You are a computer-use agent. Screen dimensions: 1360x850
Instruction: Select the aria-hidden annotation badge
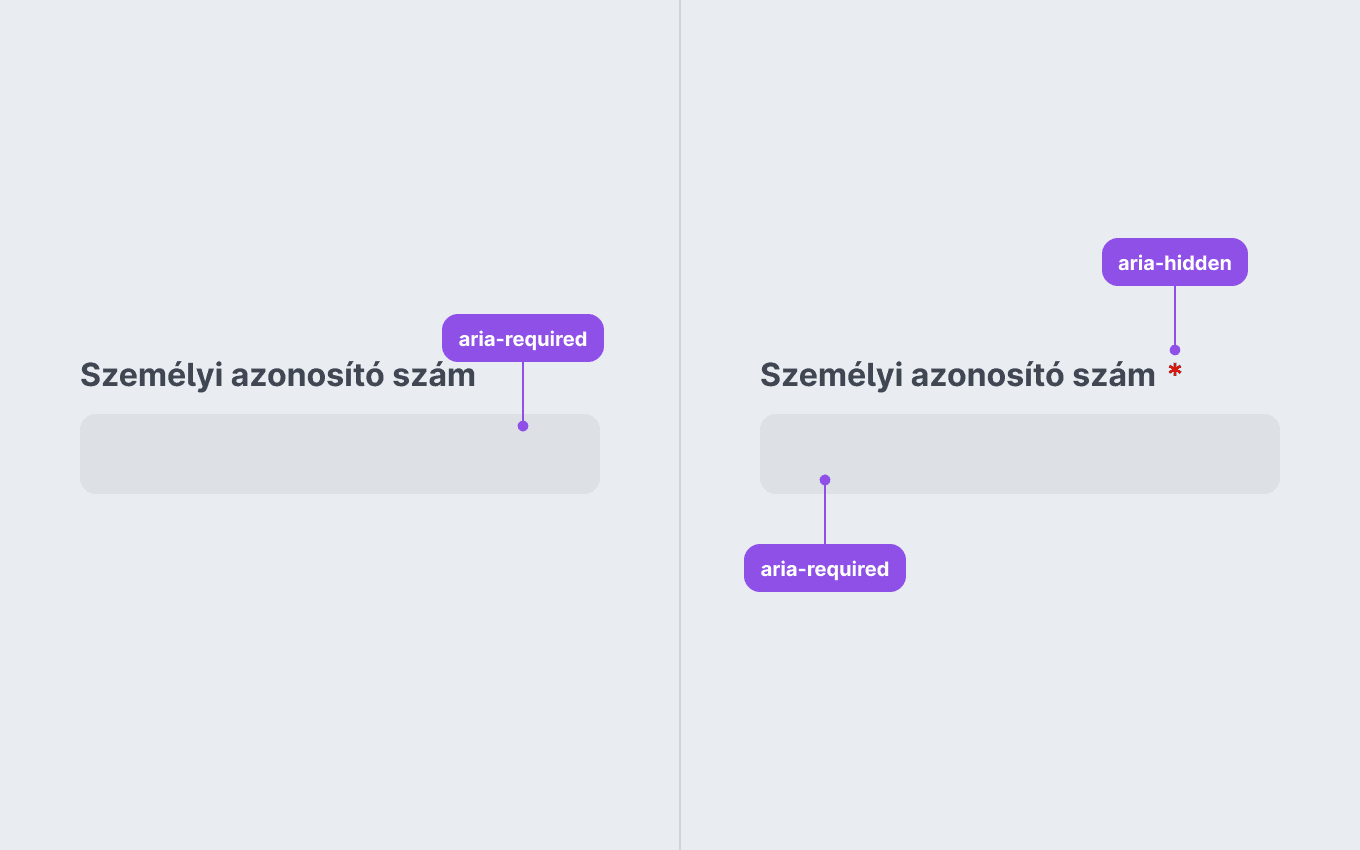(1175, 263)
